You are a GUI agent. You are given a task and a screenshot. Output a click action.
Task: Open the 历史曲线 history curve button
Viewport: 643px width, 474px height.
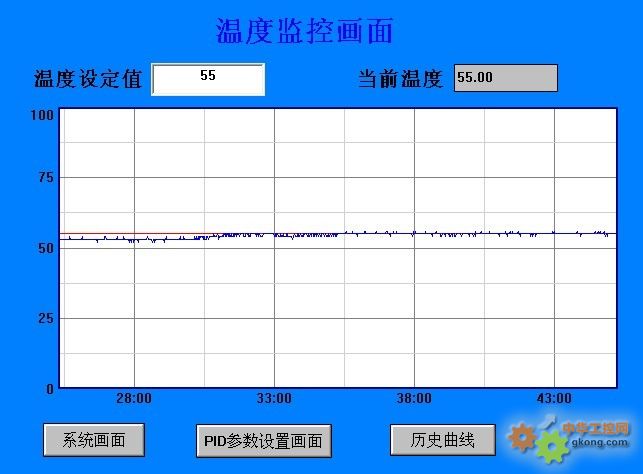click(x=442, y=440)
